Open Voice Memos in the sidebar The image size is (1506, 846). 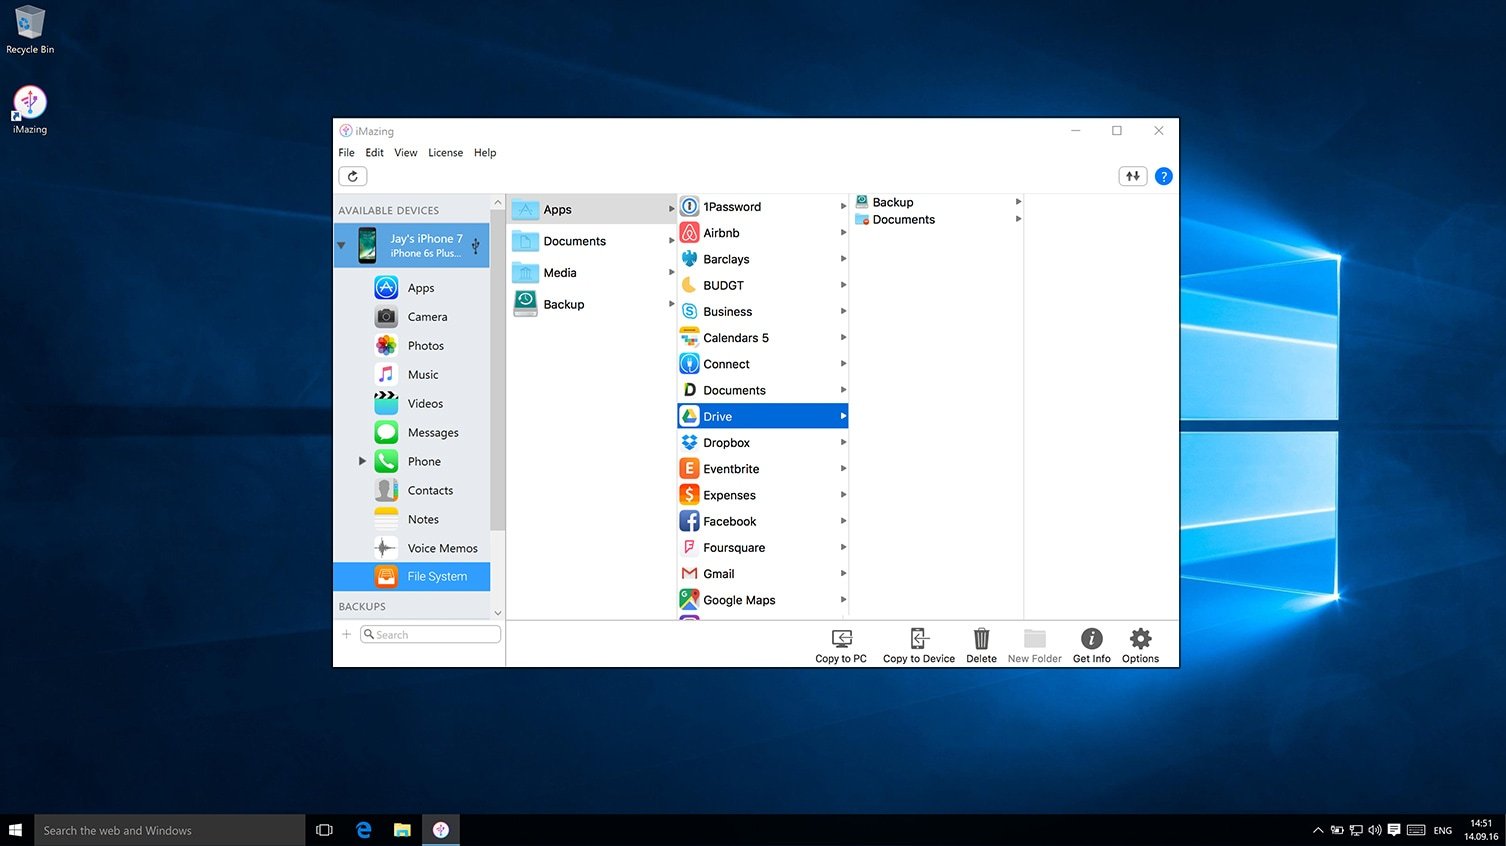point(412,549)
